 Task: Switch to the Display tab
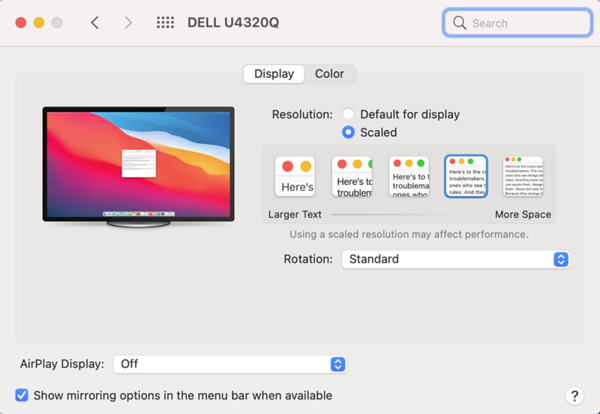274,74
